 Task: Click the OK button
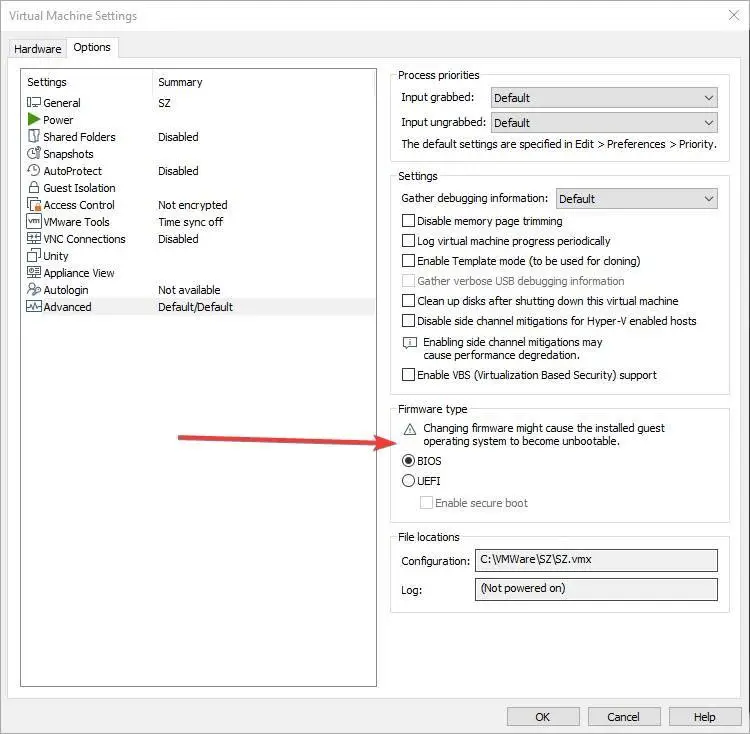[543, 717]
